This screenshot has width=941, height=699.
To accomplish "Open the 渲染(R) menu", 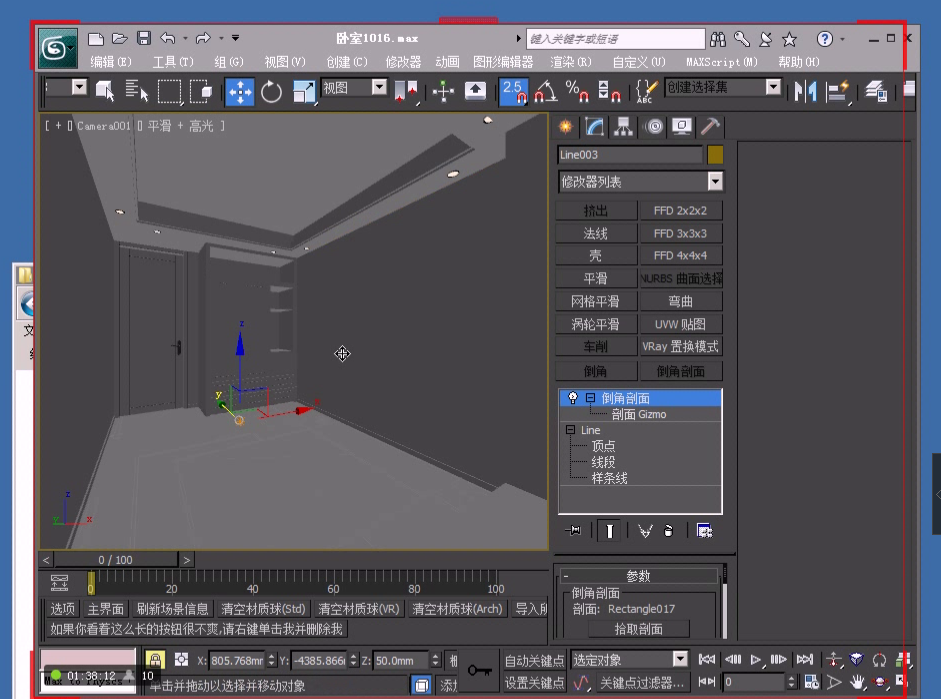I will click(571, 62).
